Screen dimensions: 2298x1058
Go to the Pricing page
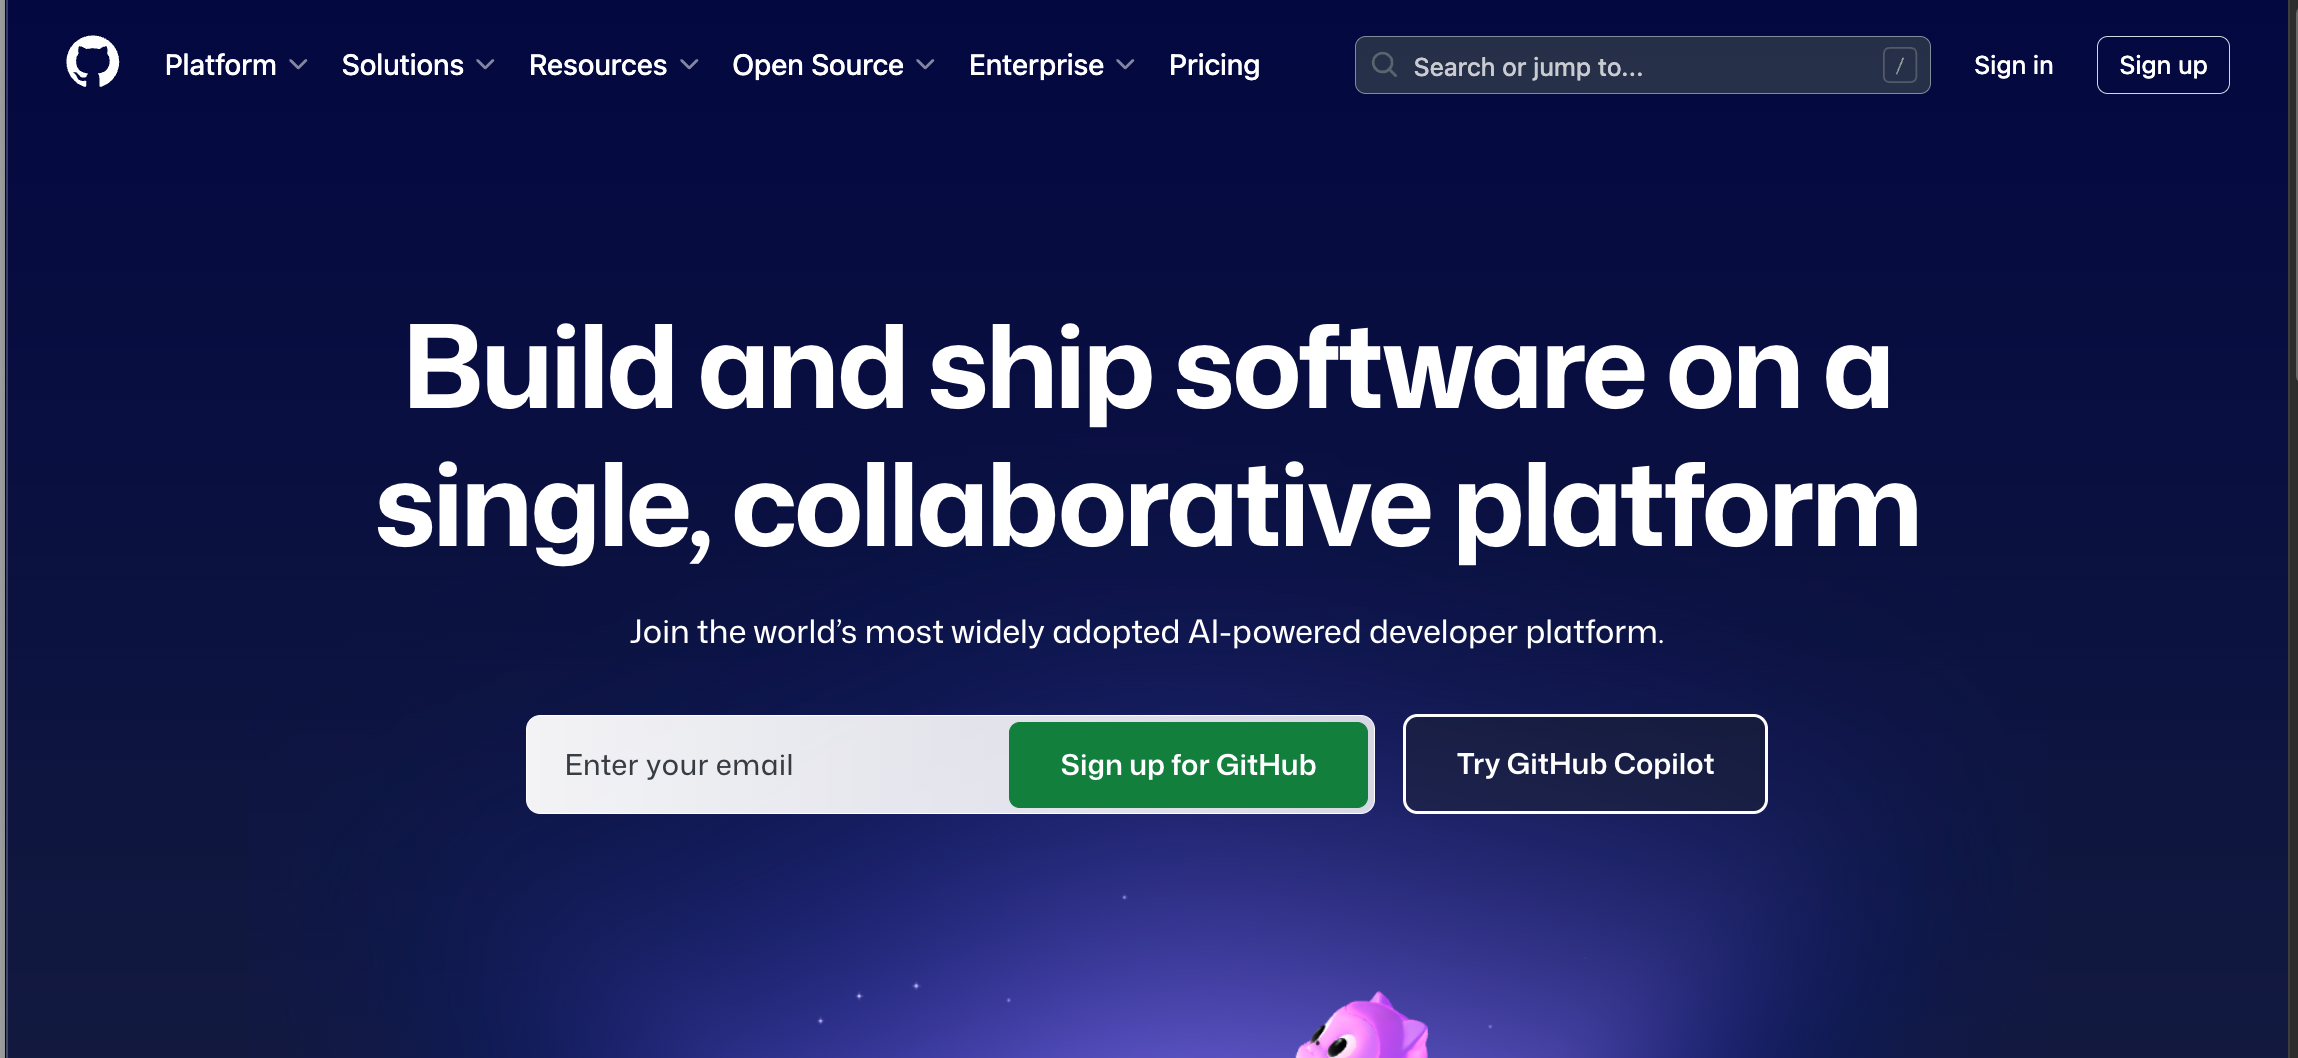(1214, 65)
